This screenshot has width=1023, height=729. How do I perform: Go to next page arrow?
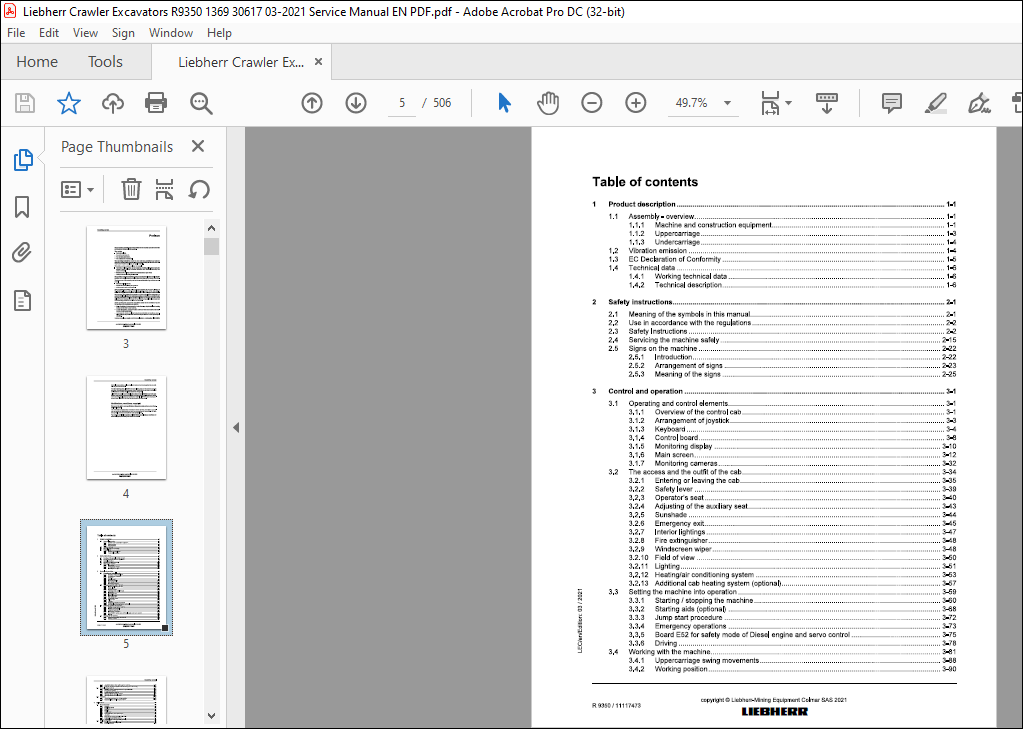[x=356, y=103]
